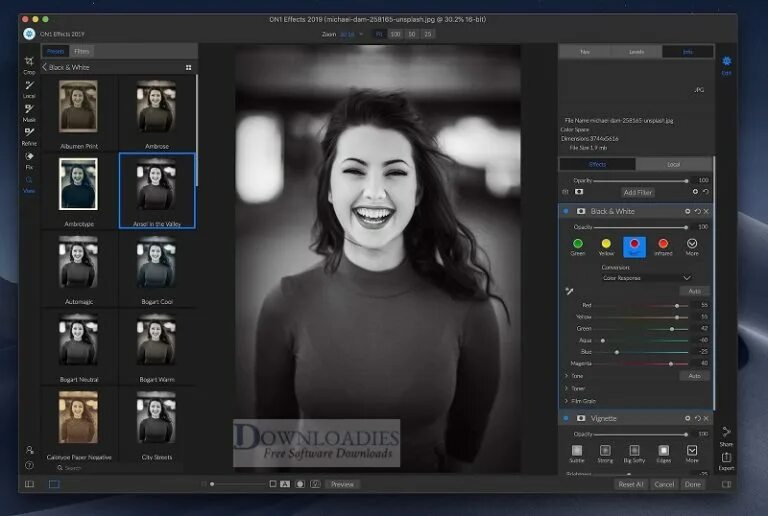Click the ON1 logo icon at top left
The width and height of the screenshot is (768, 516).
pyautogui.click(x=29, y=34)
